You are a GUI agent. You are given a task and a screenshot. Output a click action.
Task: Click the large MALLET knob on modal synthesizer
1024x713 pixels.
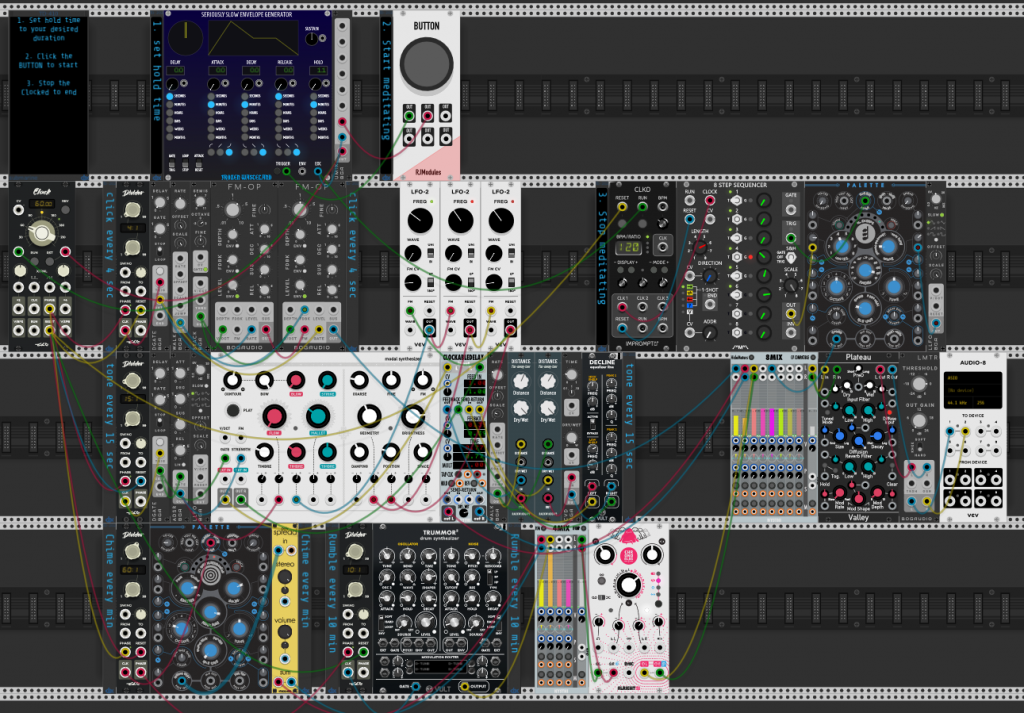pos(317,416)
